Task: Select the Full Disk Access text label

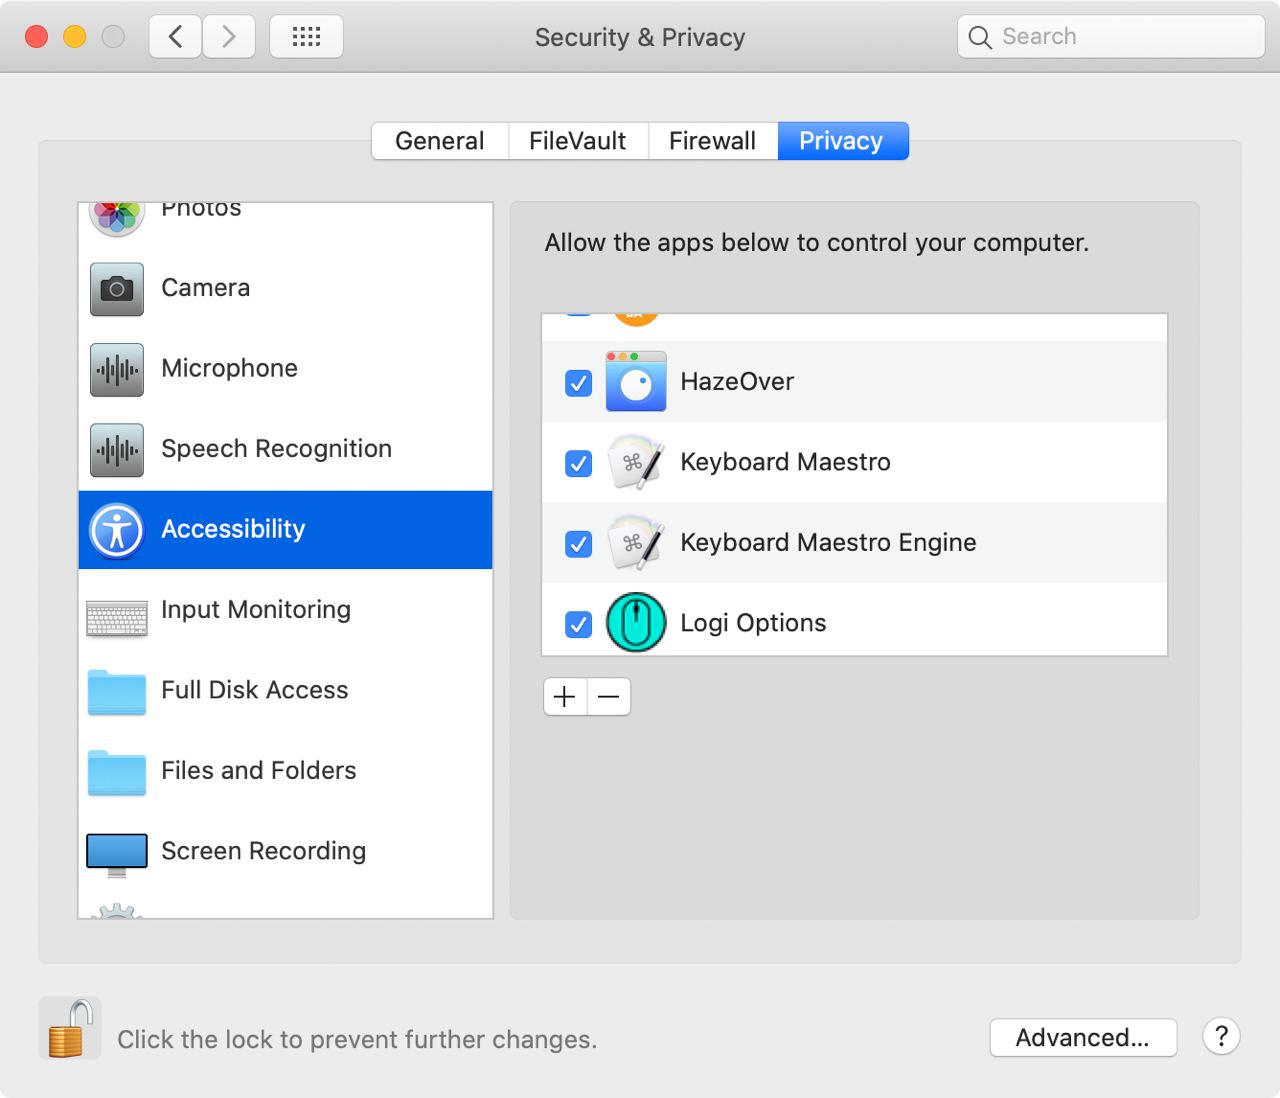Action: pos(255,690)
